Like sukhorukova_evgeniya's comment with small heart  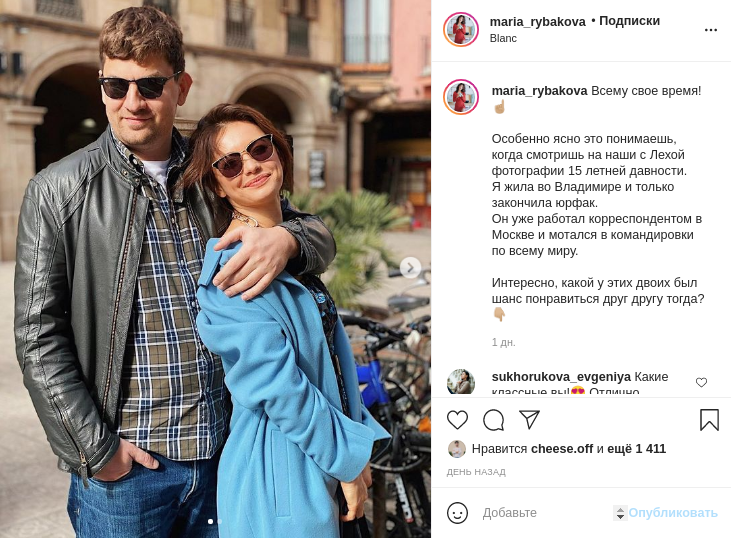tap(701, 382)
